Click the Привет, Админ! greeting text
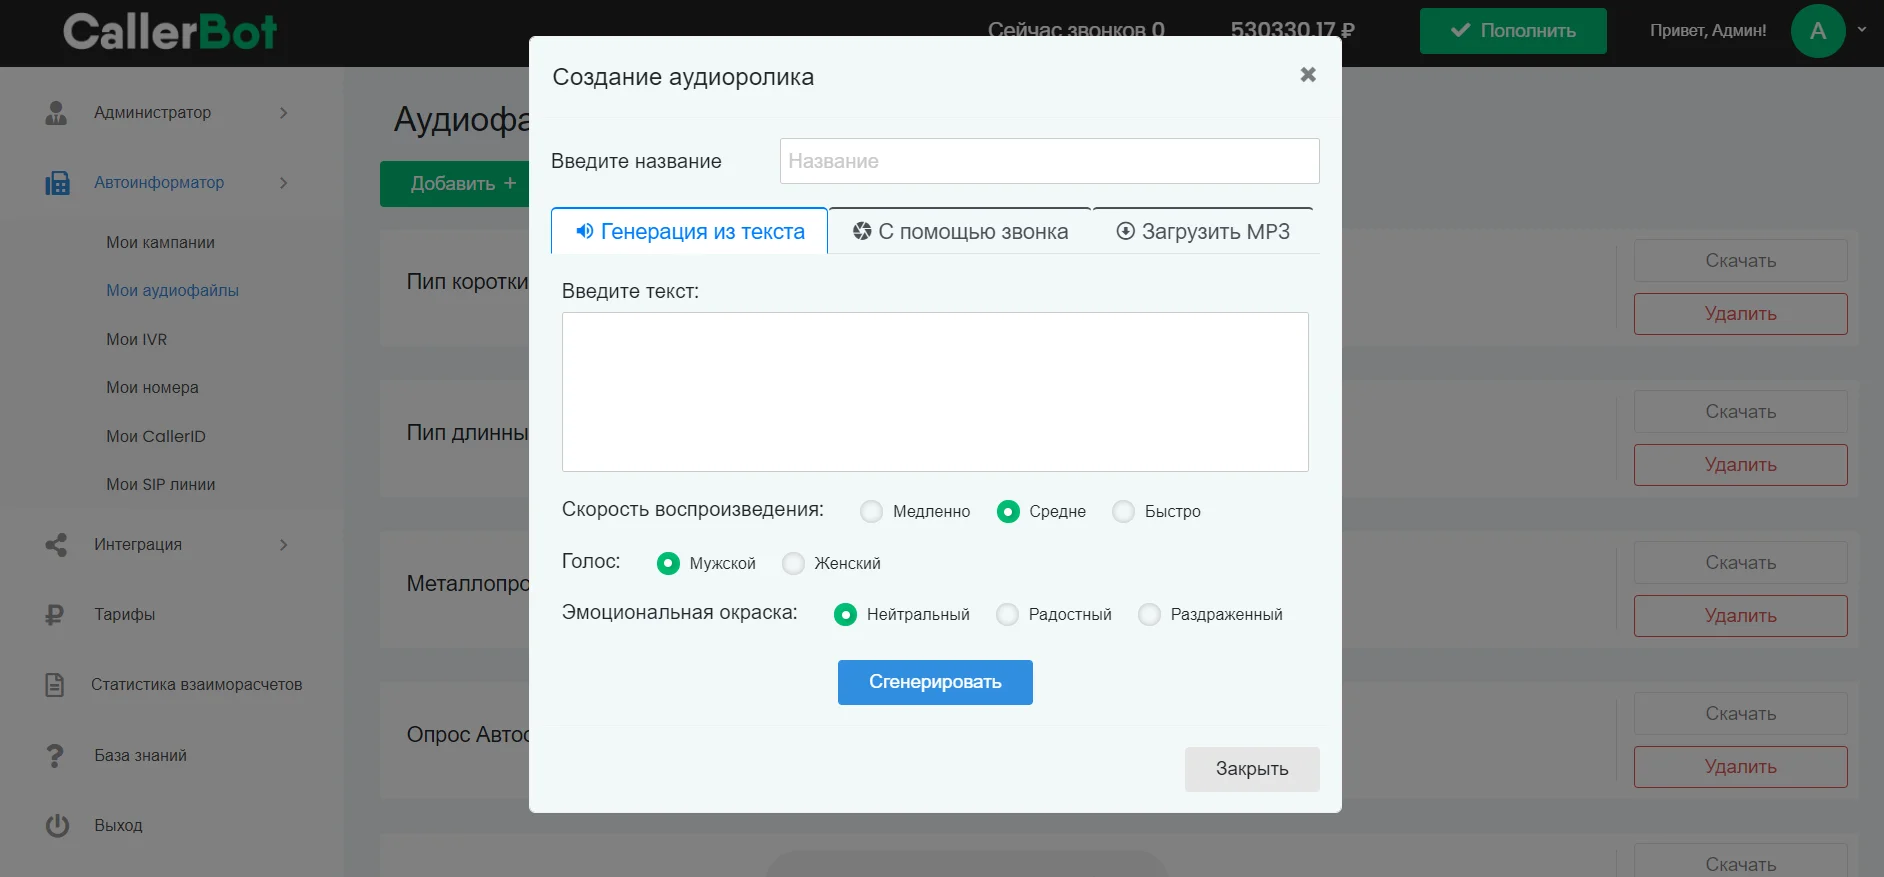 tap(1708, 31)
